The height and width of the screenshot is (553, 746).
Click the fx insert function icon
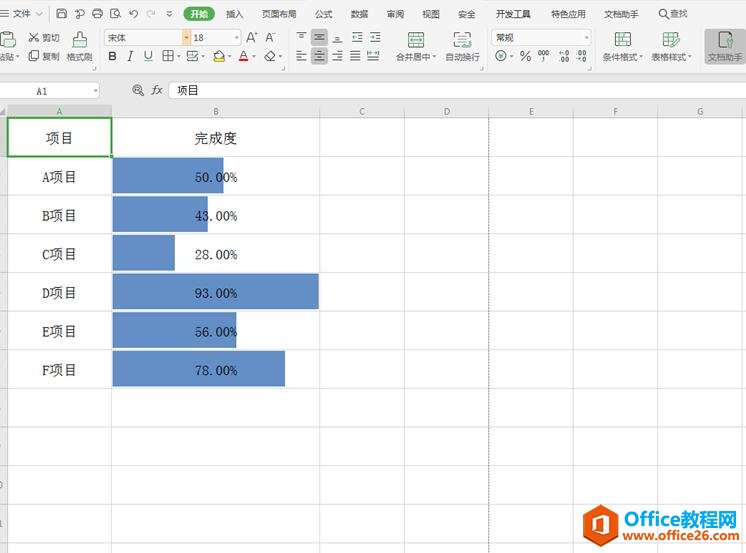click(157, 90)
